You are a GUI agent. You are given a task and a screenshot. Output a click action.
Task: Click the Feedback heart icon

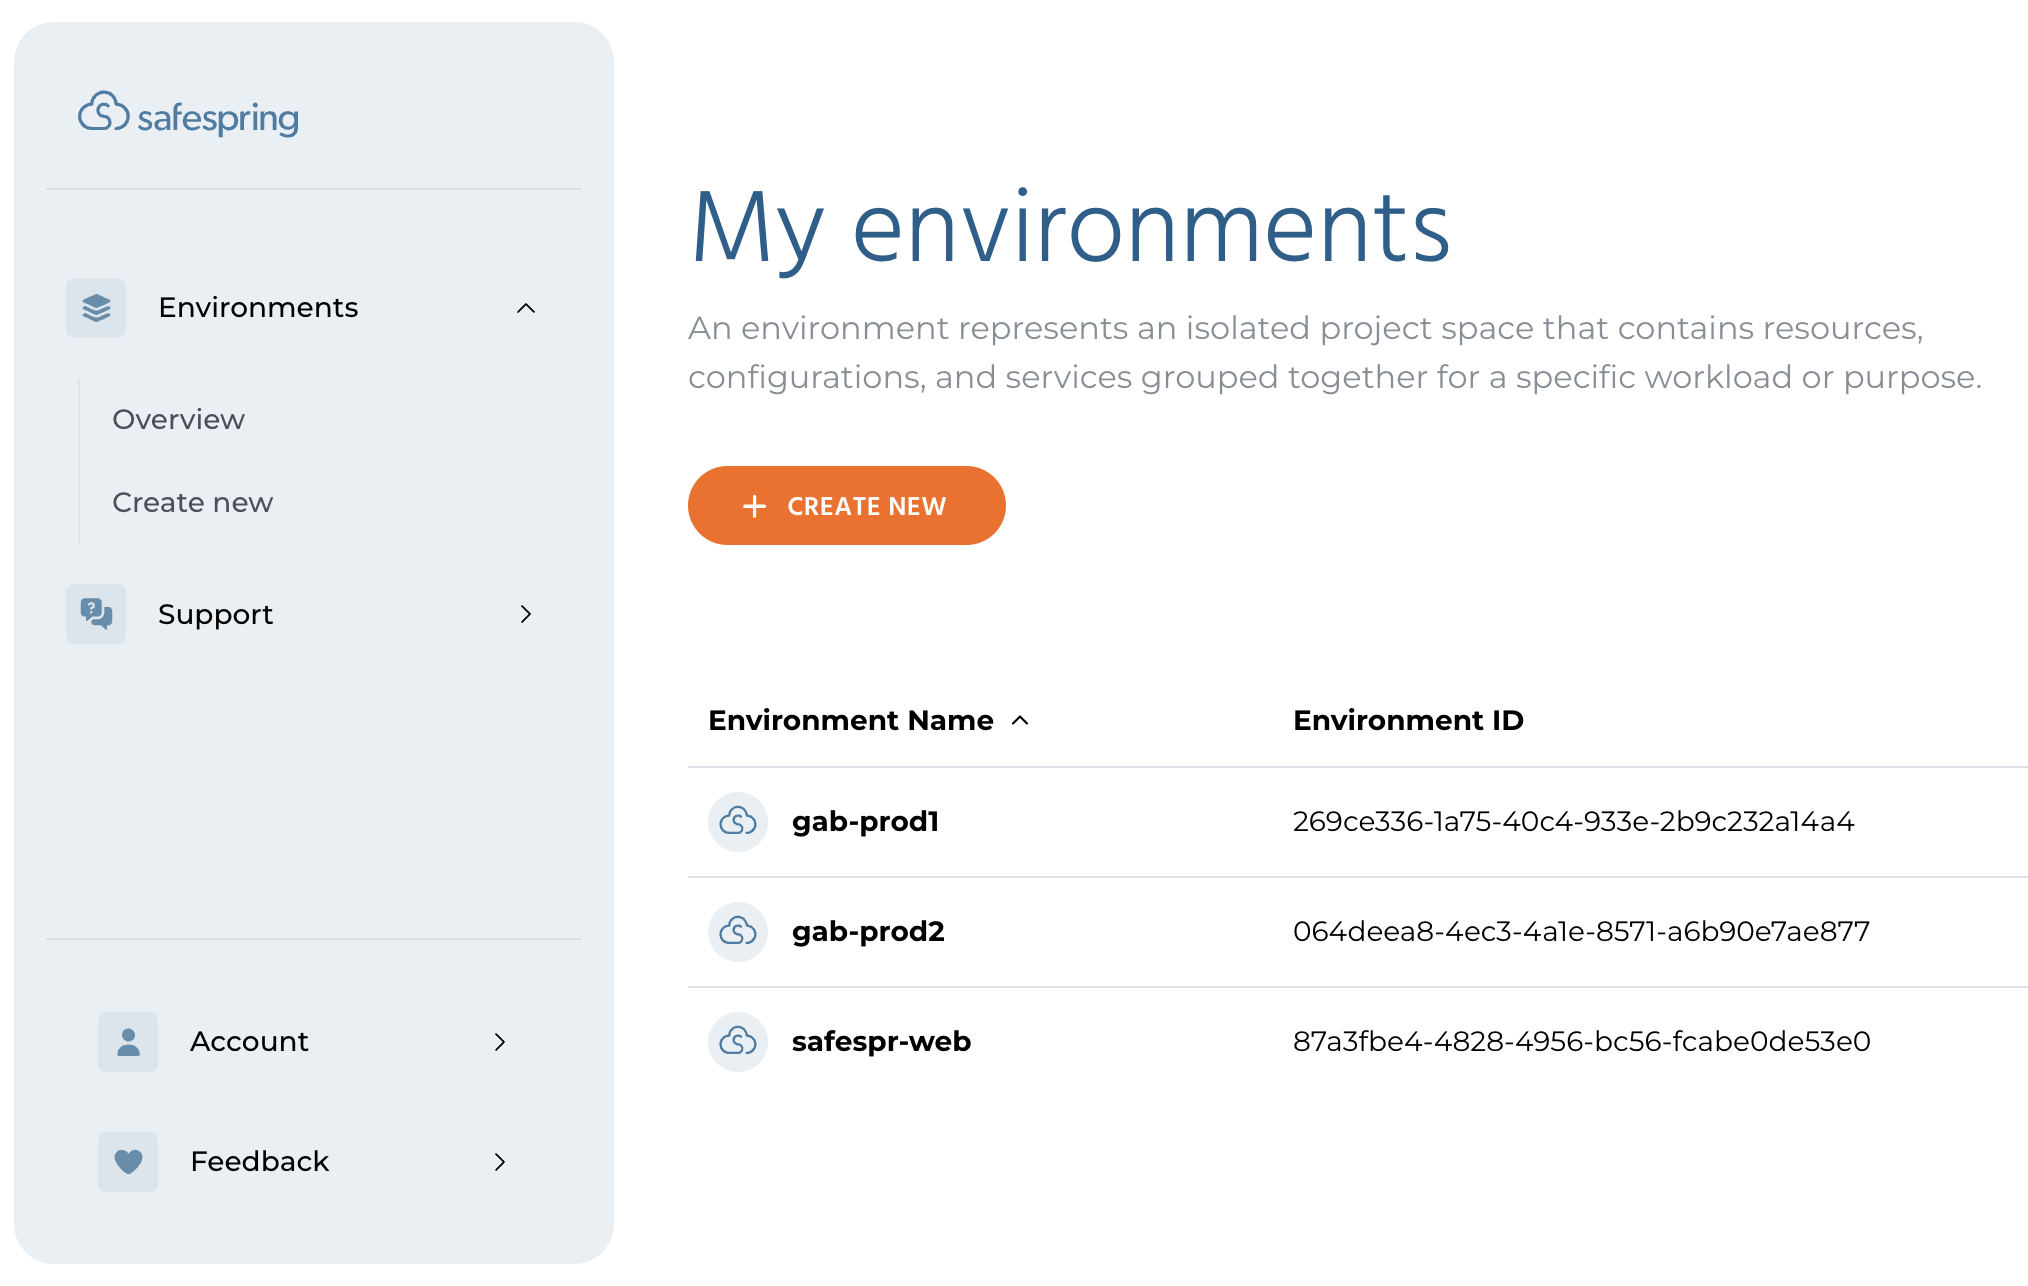128,1162
